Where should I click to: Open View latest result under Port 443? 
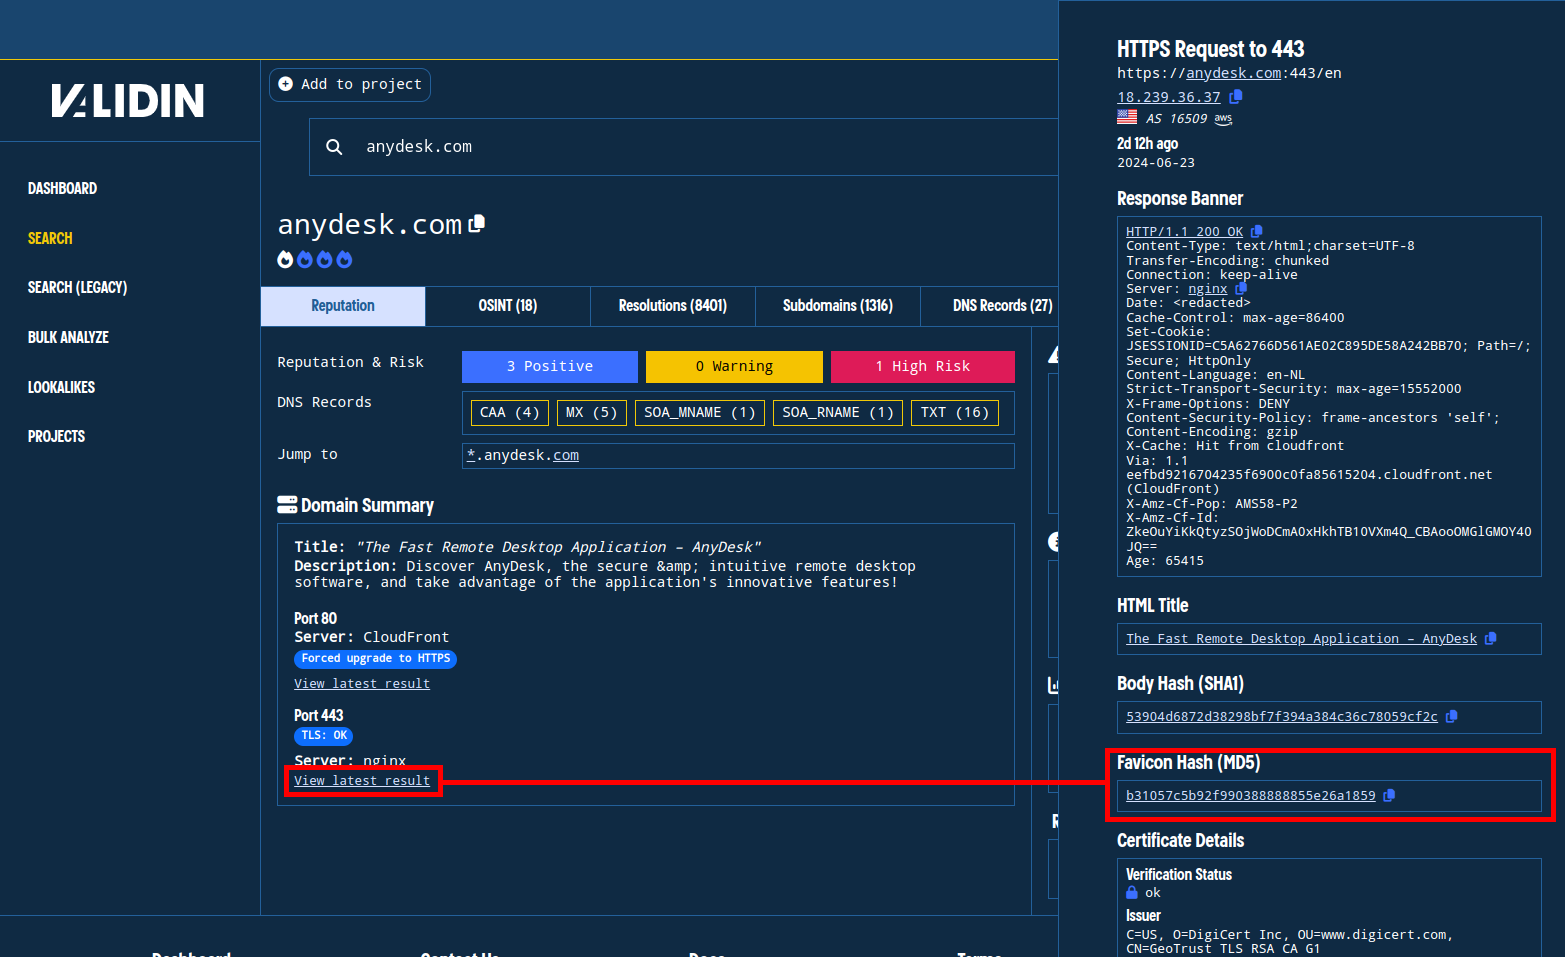pyautogui.click(x=362, y=781)
